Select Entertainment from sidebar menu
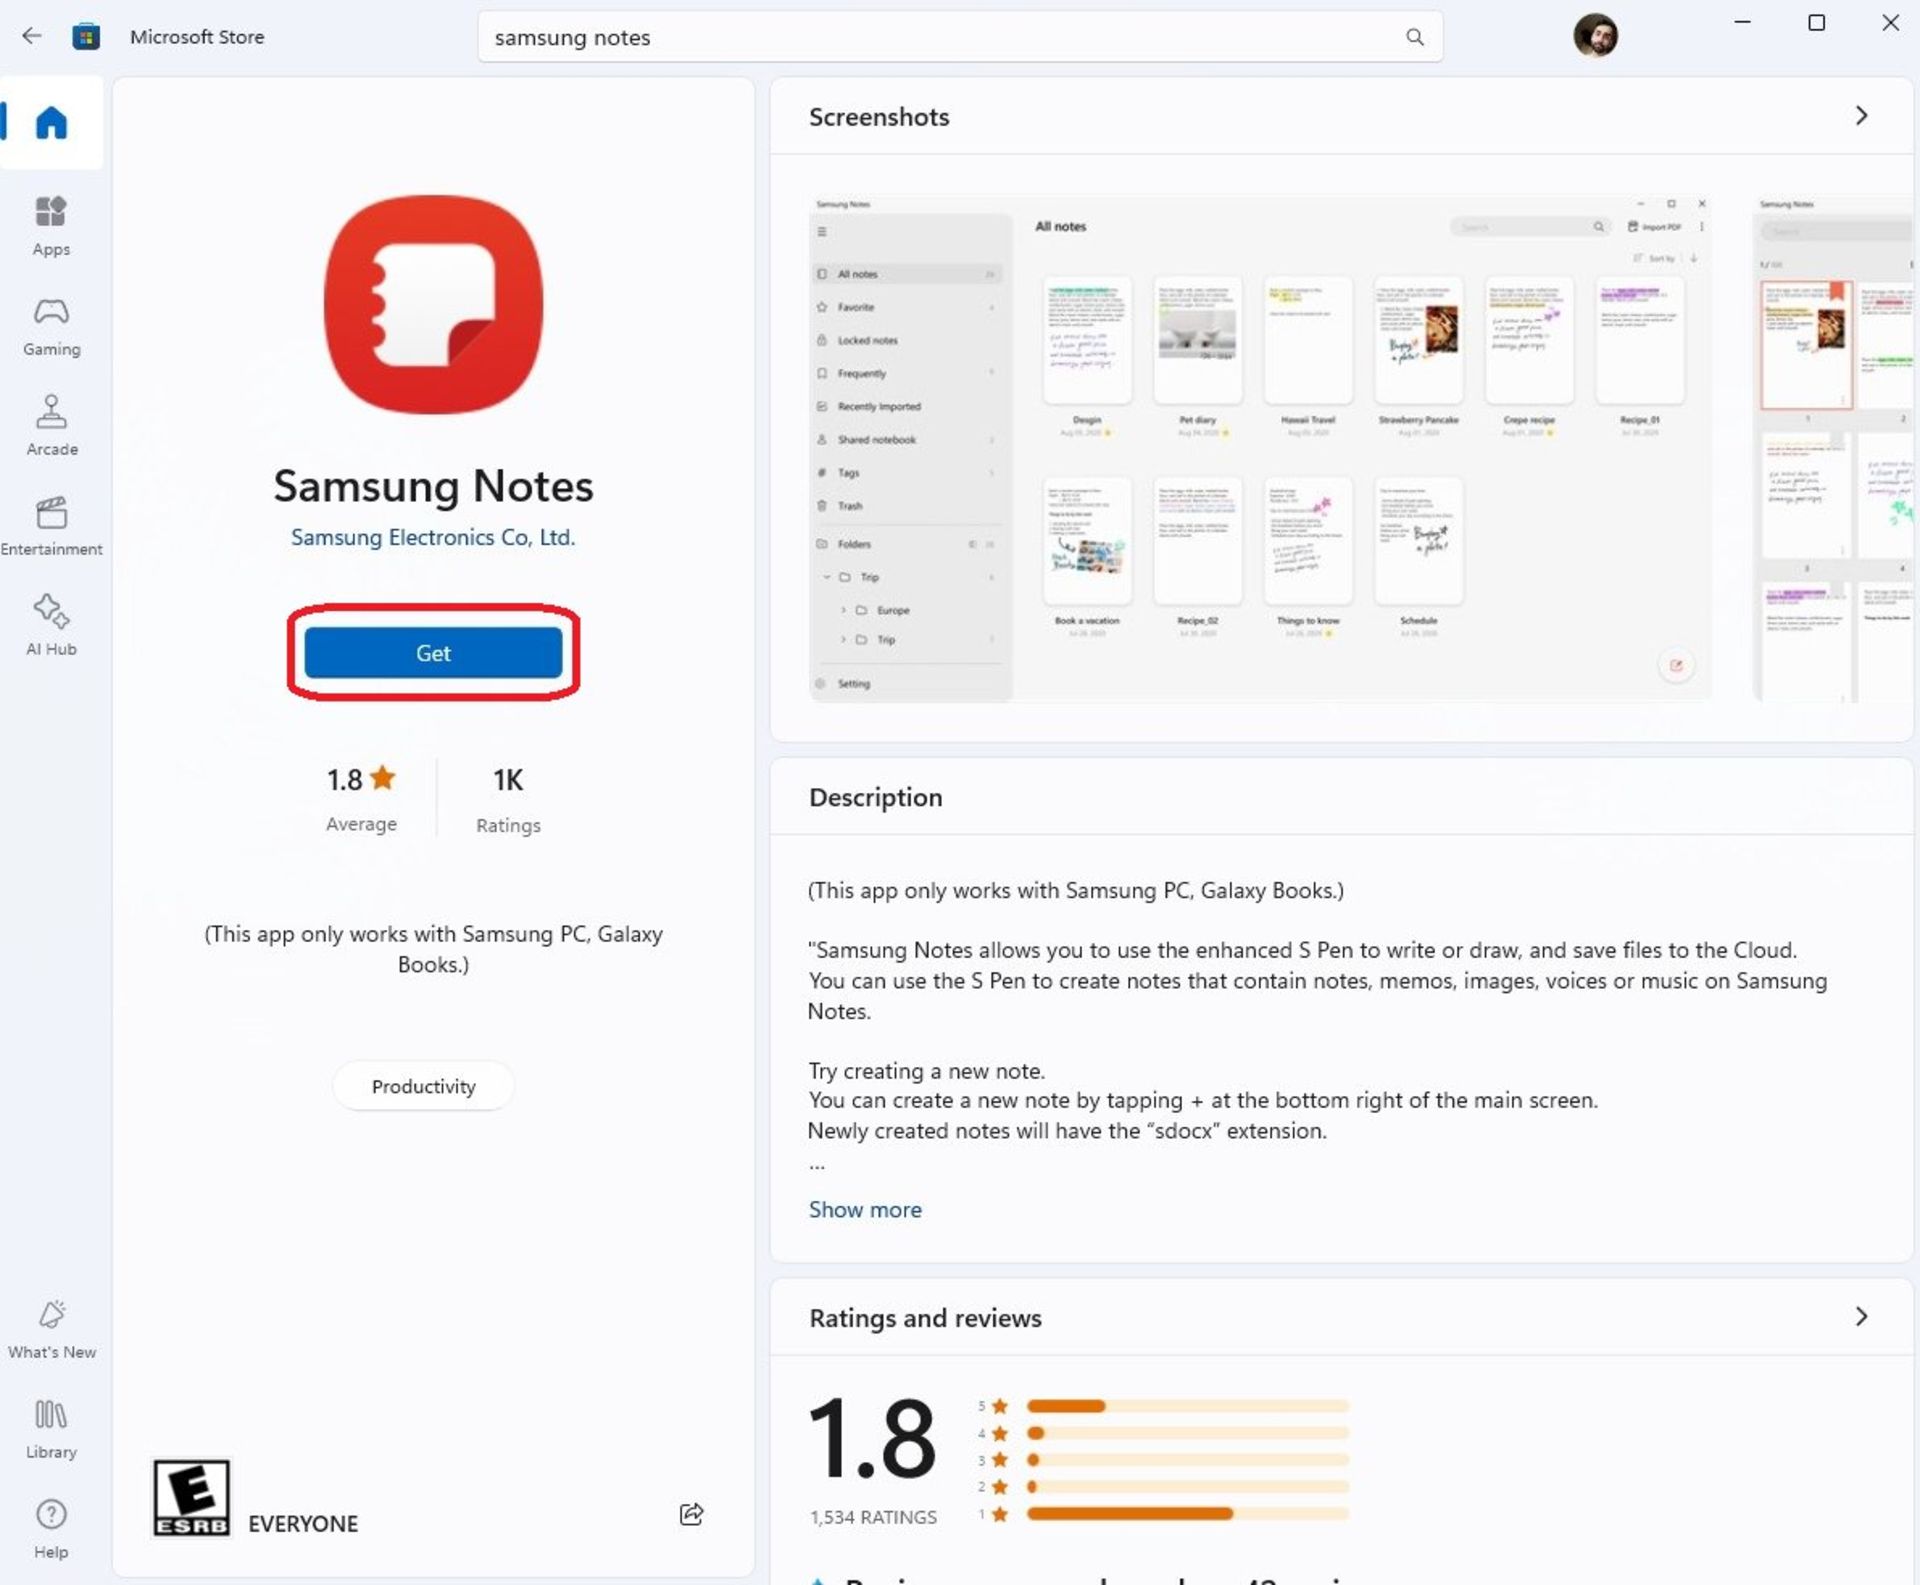This screenshot has height=1585, width=1920. point(53,525)
